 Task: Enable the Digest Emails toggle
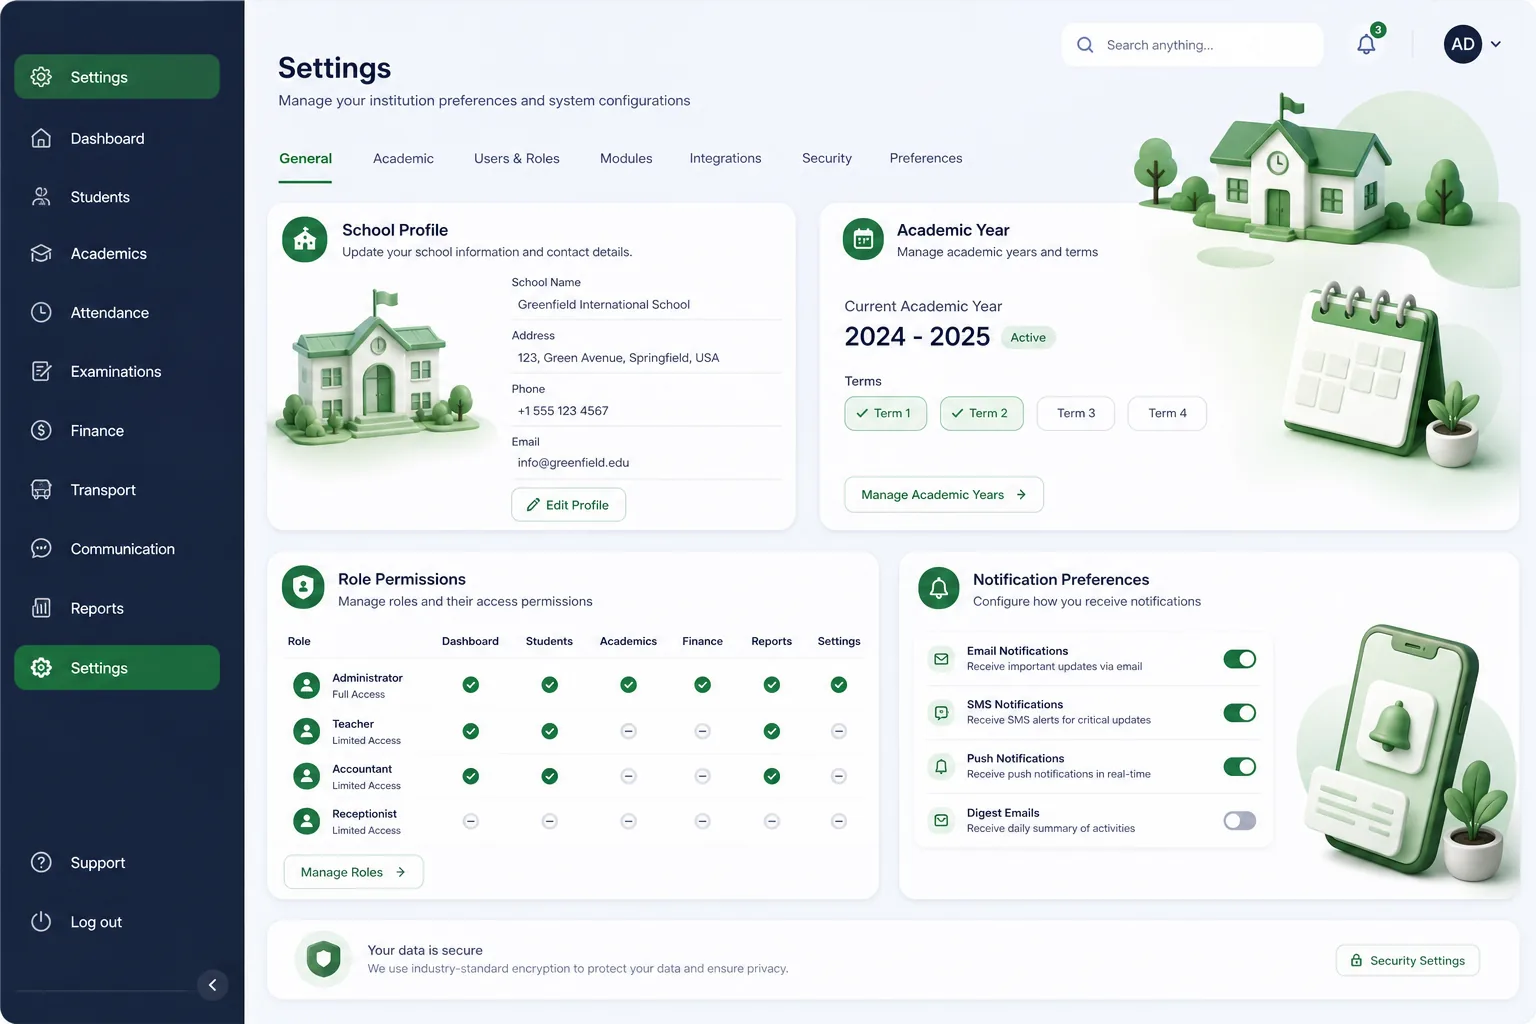pos(1240,821)
